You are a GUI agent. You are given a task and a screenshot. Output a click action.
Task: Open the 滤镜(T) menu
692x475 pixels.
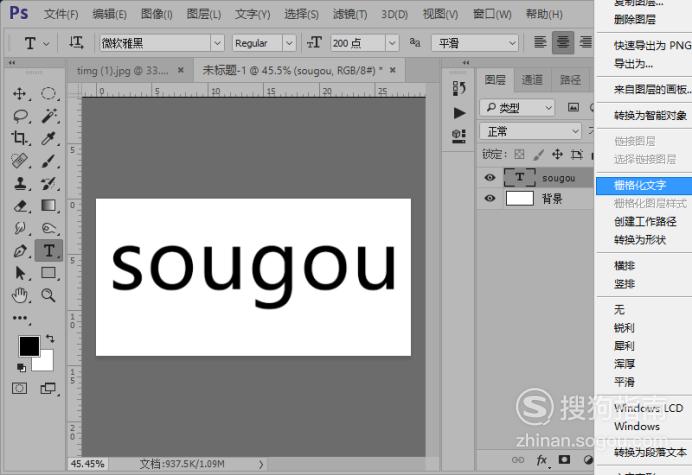[350, 14]
